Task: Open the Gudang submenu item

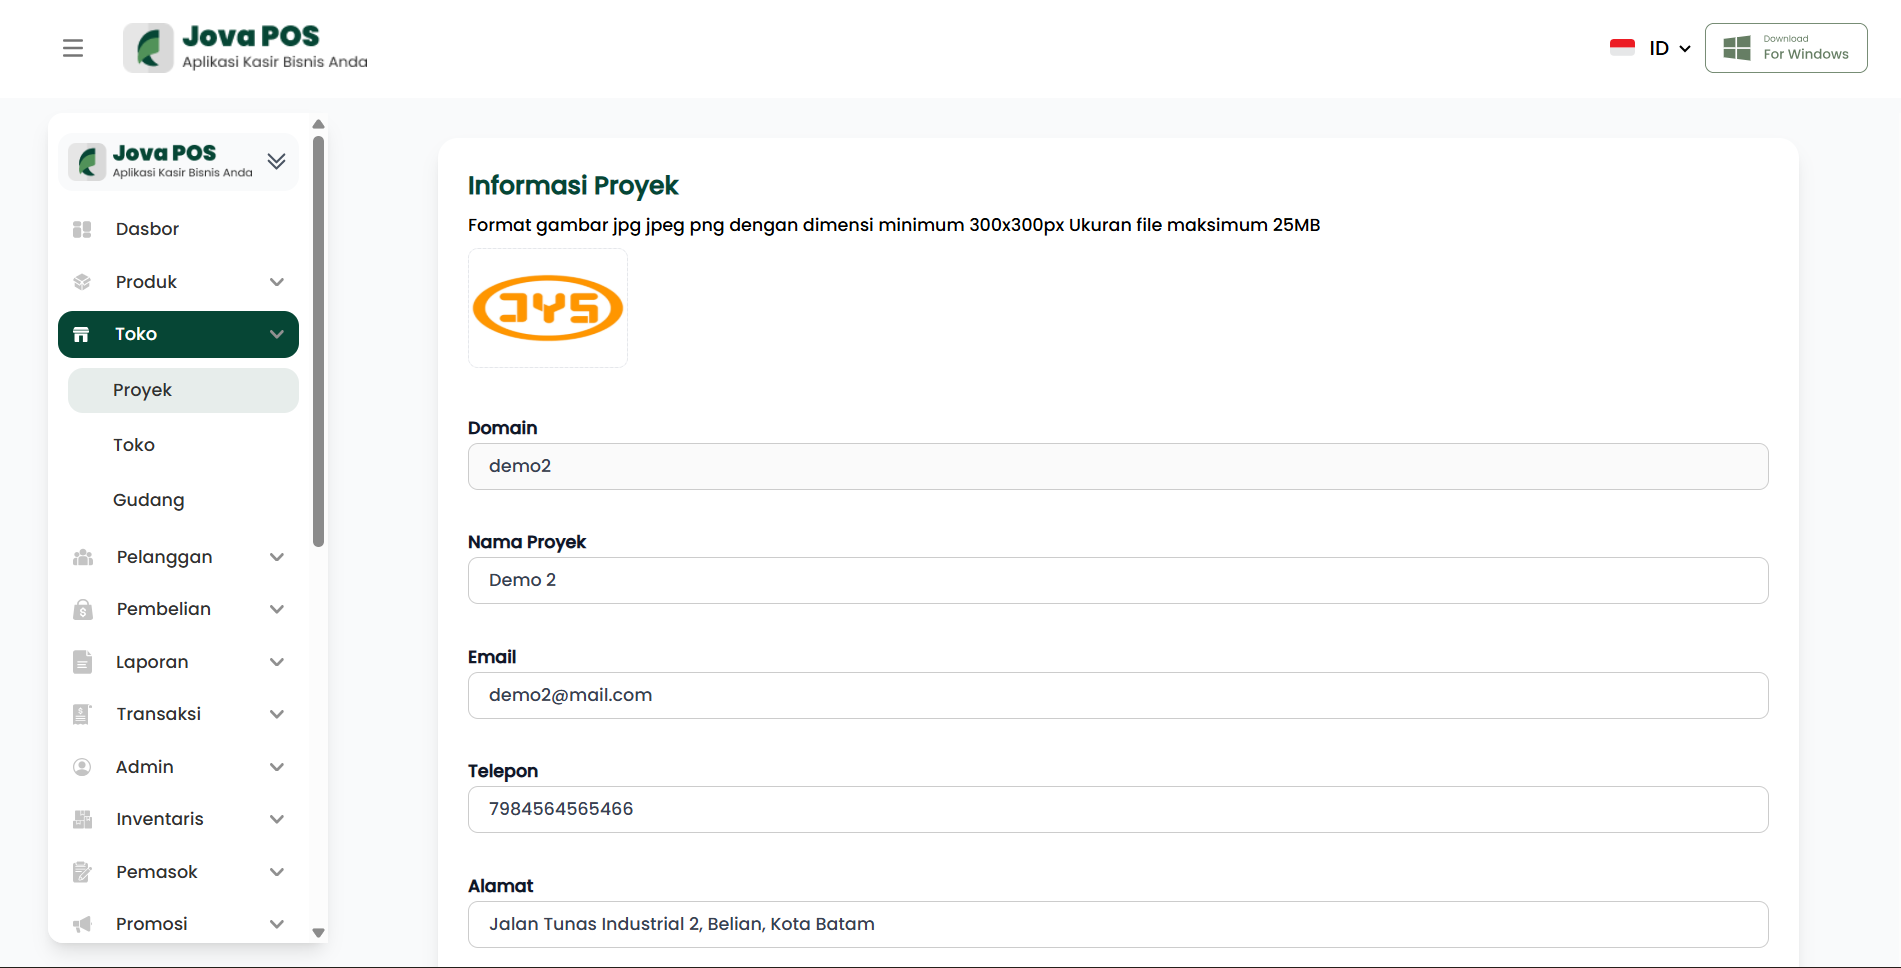Action: [x=149, y=500]
